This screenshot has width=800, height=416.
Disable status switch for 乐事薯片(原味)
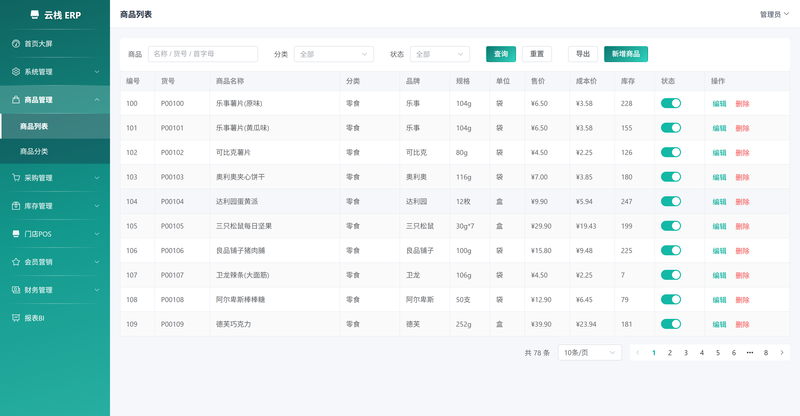coord(671,103)
